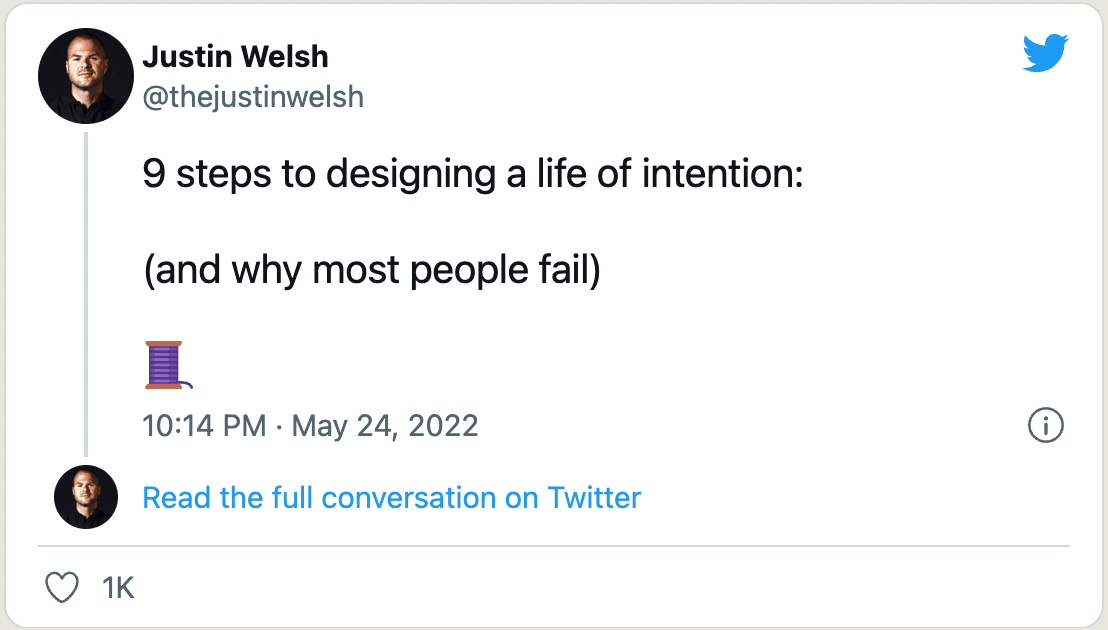Viewport: 1108px width, 630px height.
Task: Click the small avatar beside the conversation link
Action: (x=86, y=497)
